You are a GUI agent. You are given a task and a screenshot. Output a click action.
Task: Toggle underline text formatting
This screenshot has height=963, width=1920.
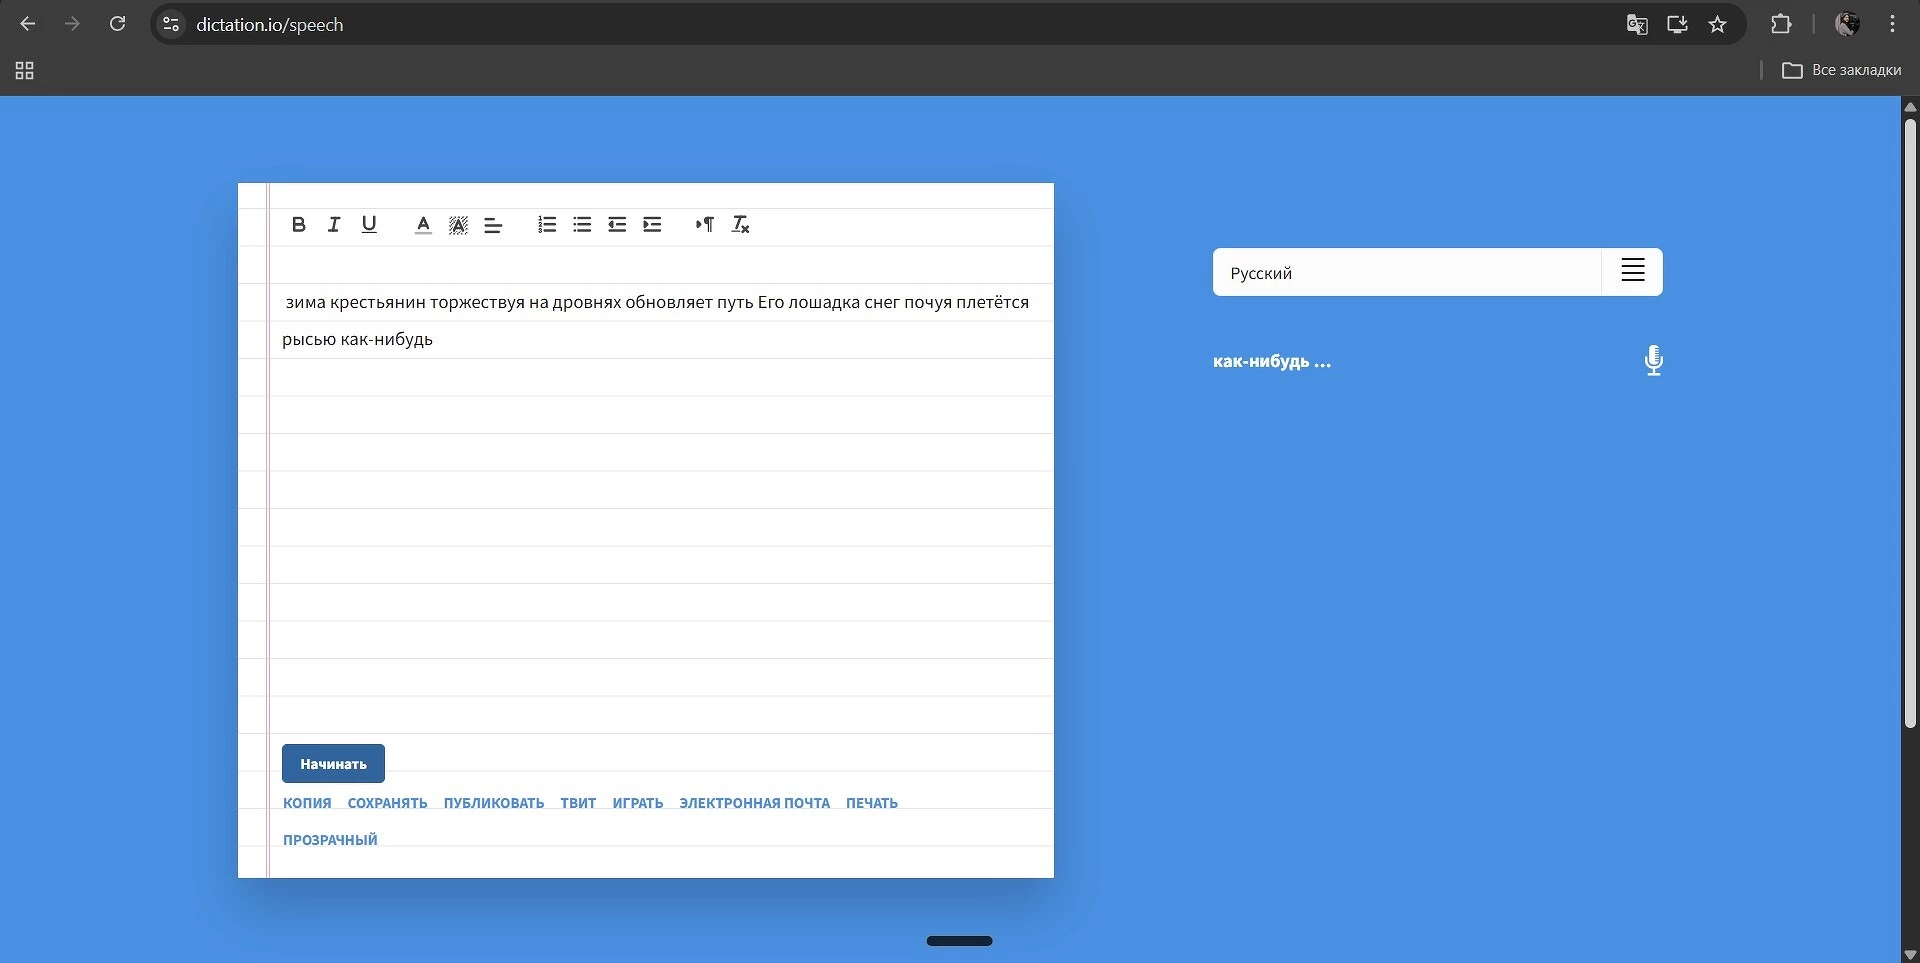(369, 225)
